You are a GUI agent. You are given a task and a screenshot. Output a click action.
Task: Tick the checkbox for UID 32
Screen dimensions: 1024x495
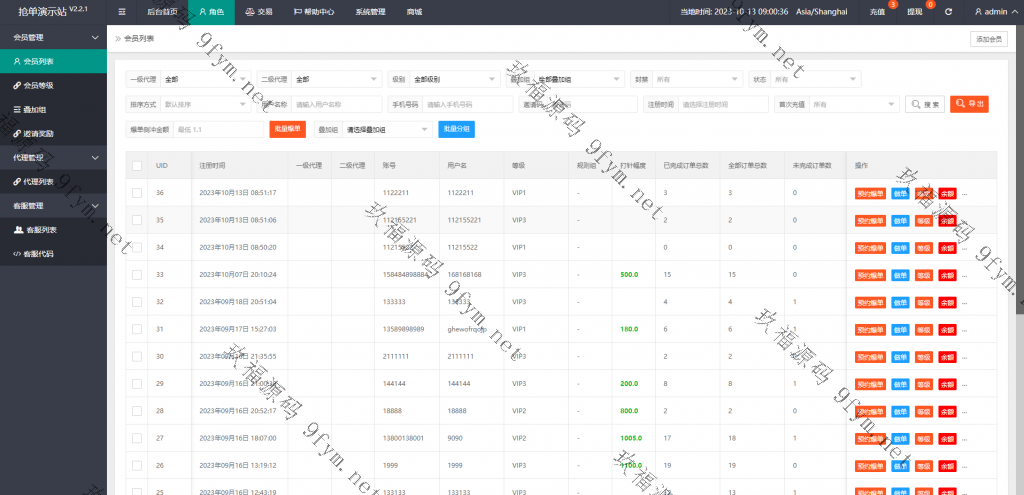[x=136, y=302]
